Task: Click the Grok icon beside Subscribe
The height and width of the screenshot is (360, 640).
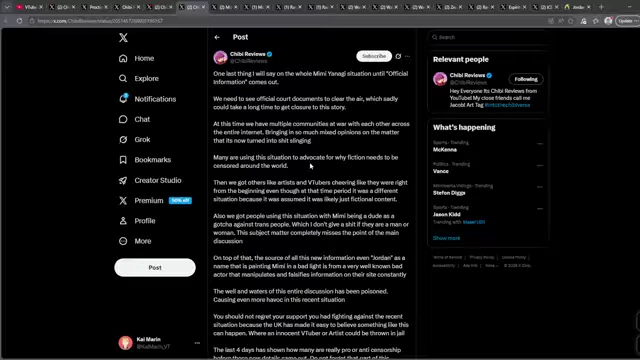Action: [x=398, y=56]
